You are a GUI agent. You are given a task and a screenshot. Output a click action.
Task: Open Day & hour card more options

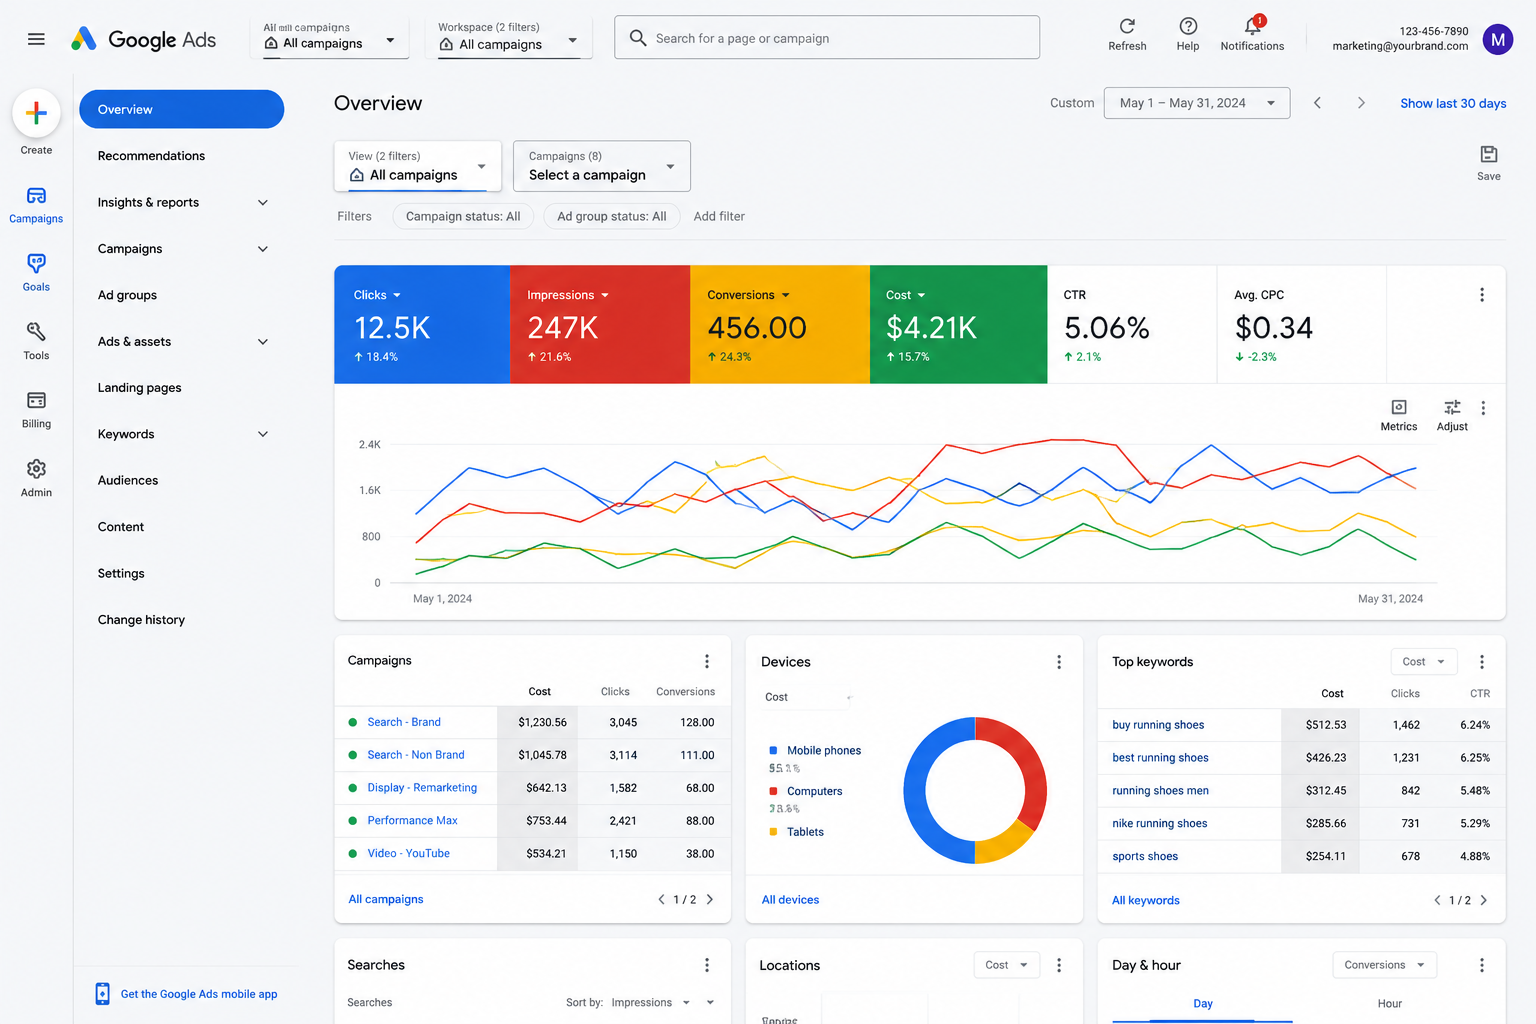pos(1482,965)
